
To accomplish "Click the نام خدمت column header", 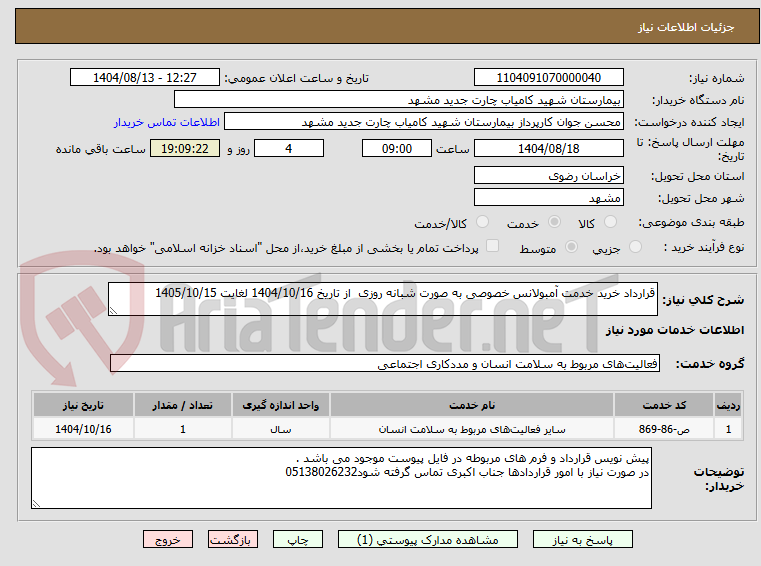I will coord(472,405).
